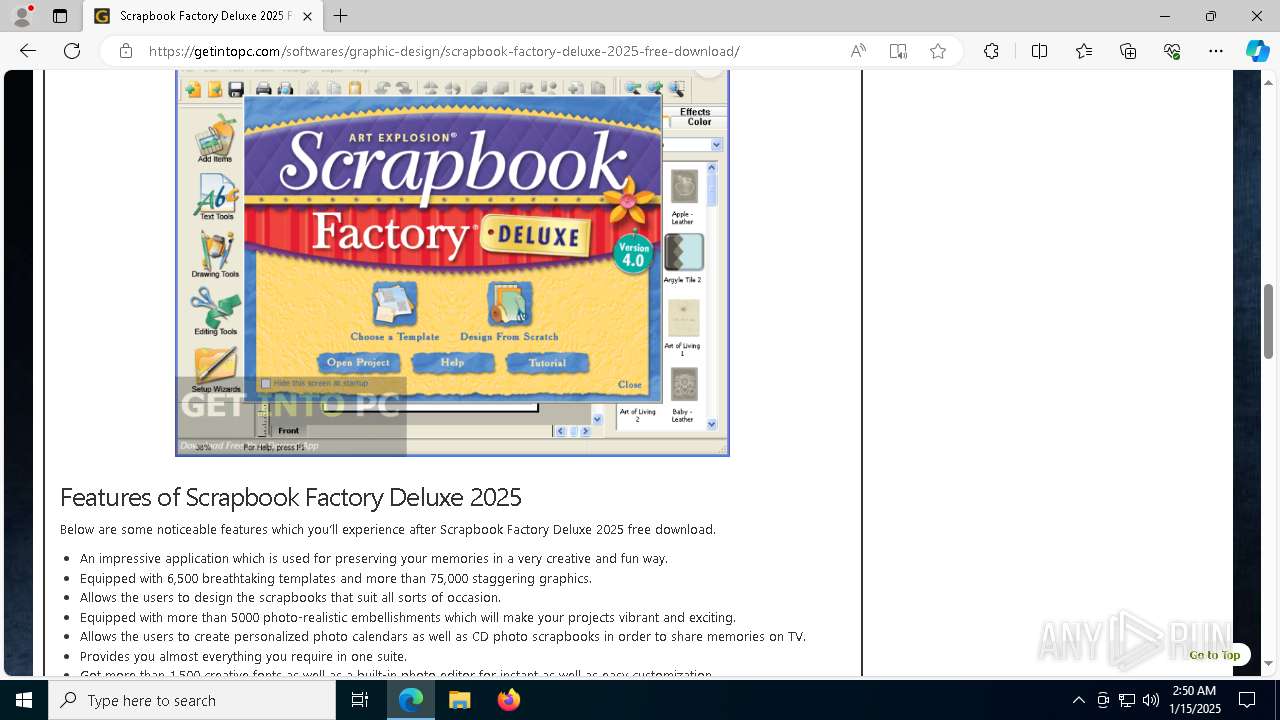Click the 'personalized photo calendars' bullet

(x=443, y=636)
